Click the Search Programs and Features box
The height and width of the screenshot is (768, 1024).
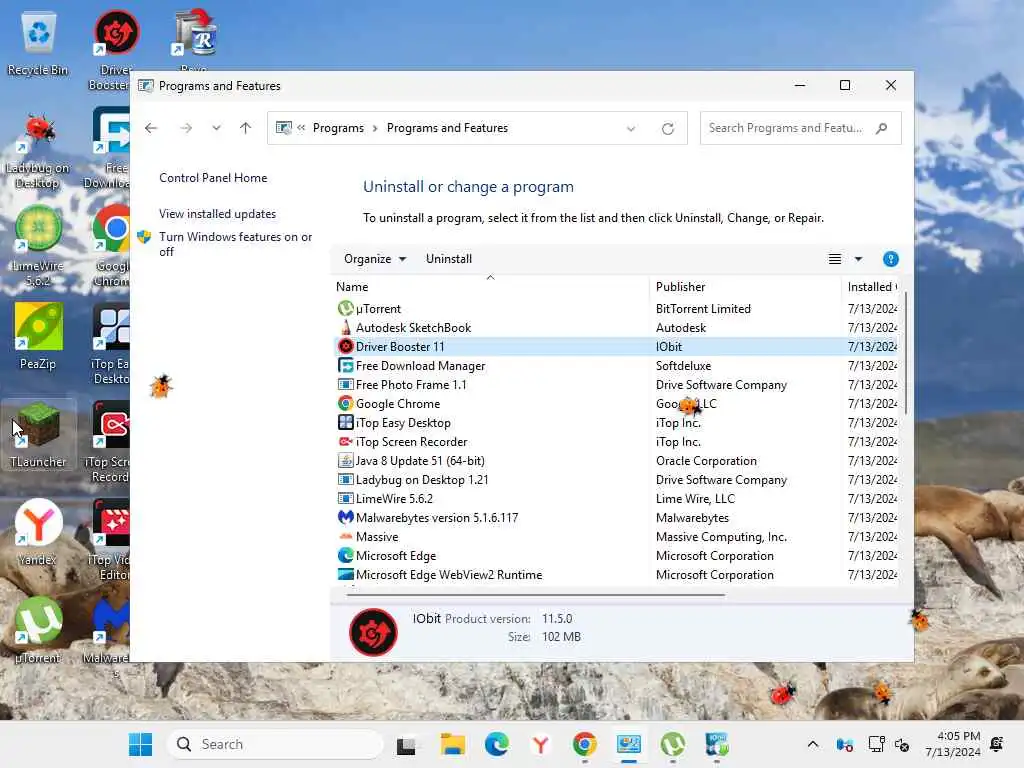800,128
